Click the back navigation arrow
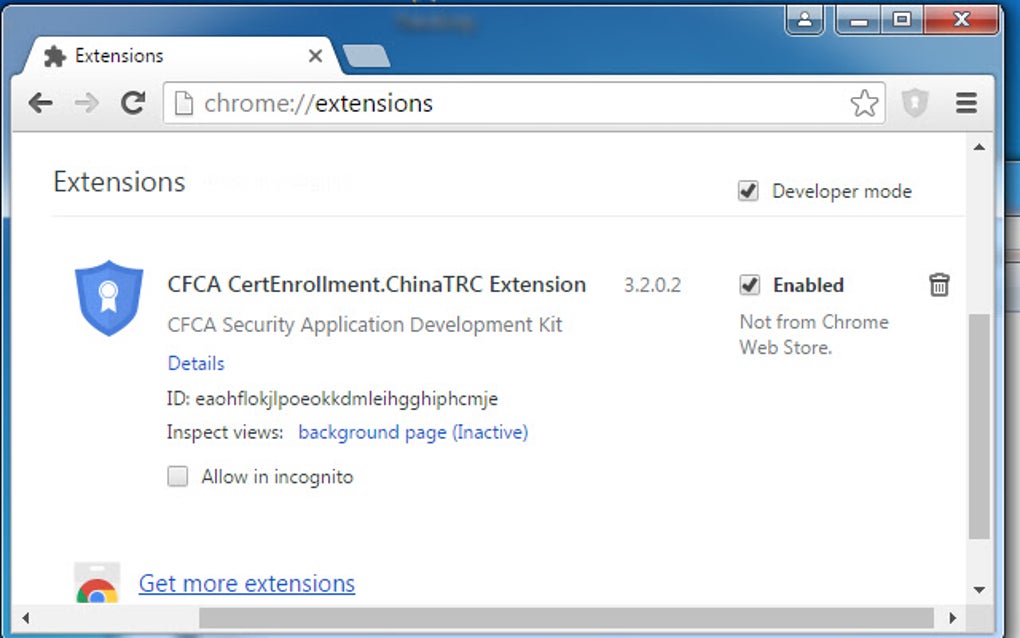1020x638 pixels. (39, 102)
